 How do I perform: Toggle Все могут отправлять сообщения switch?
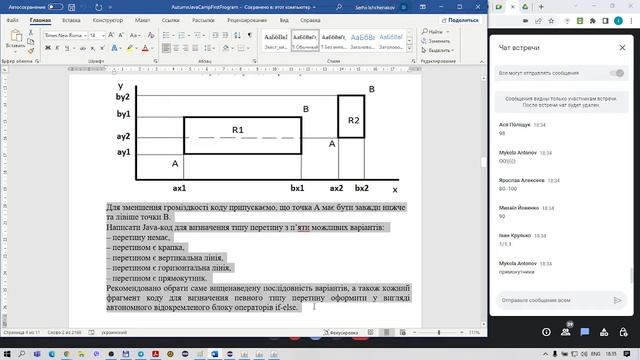click(617, 73)
